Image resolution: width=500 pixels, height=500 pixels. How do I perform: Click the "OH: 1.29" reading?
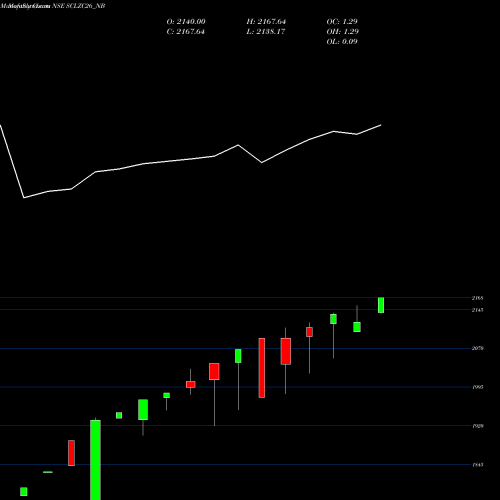pos(342,32)
